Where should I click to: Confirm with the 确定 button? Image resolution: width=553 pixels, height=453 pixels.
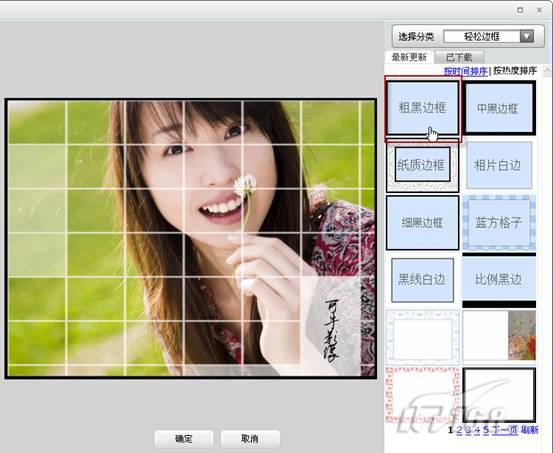click(184, 439)
